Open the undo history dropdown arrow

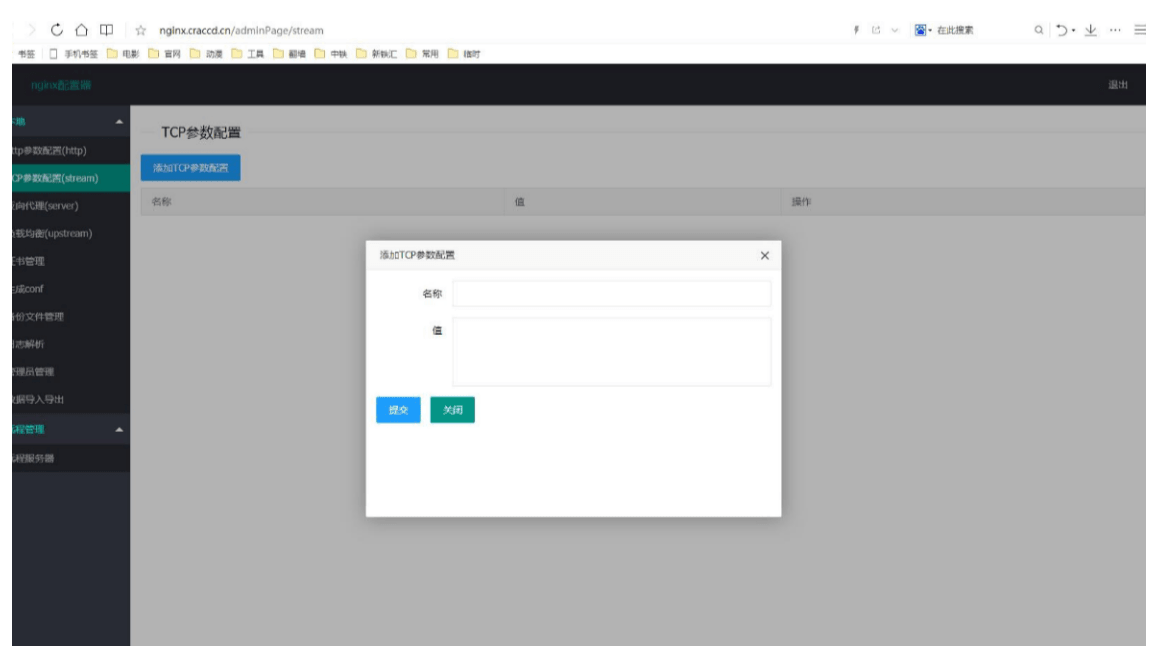[1073, 31]
